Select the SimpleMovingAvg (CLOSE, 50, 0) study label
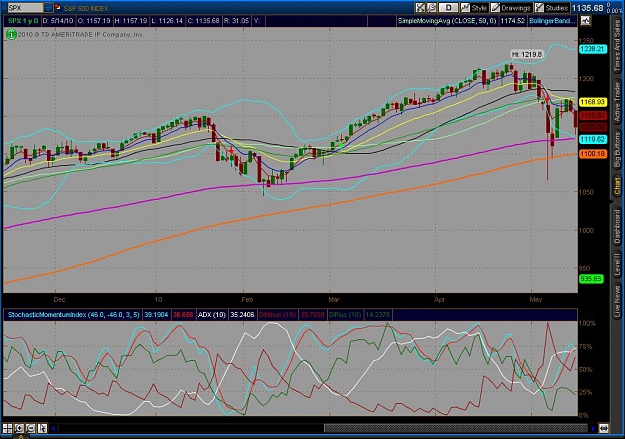This screenshot has width=625, height=439. [x=447, y=21]
